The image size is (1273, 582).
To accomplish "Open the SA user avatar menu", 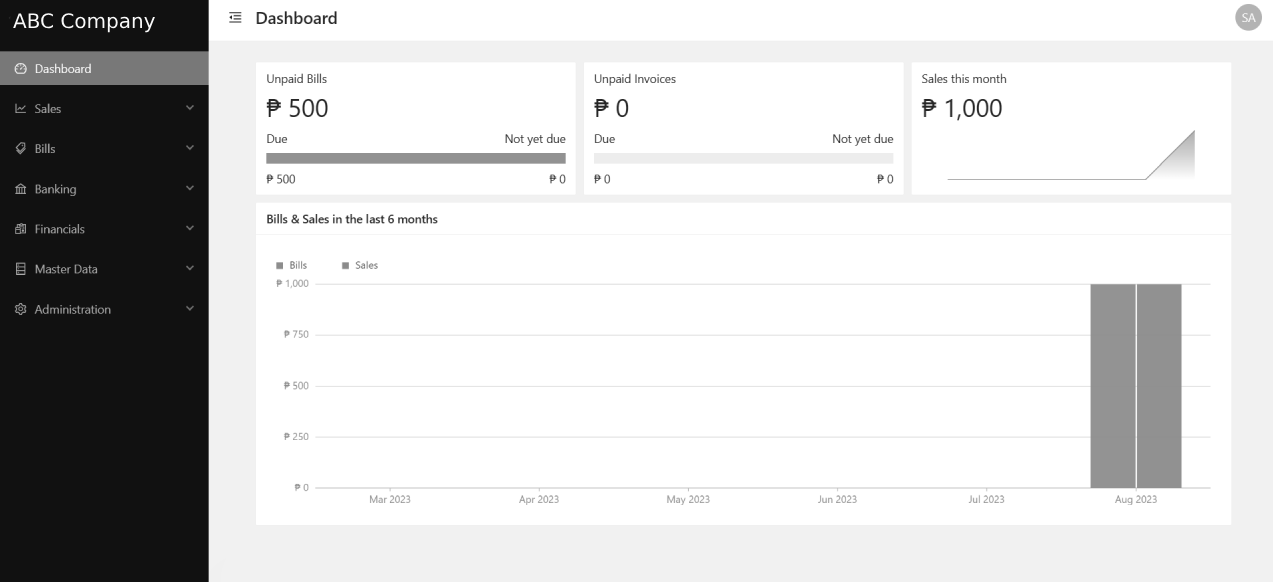I will coord(1247,18).
